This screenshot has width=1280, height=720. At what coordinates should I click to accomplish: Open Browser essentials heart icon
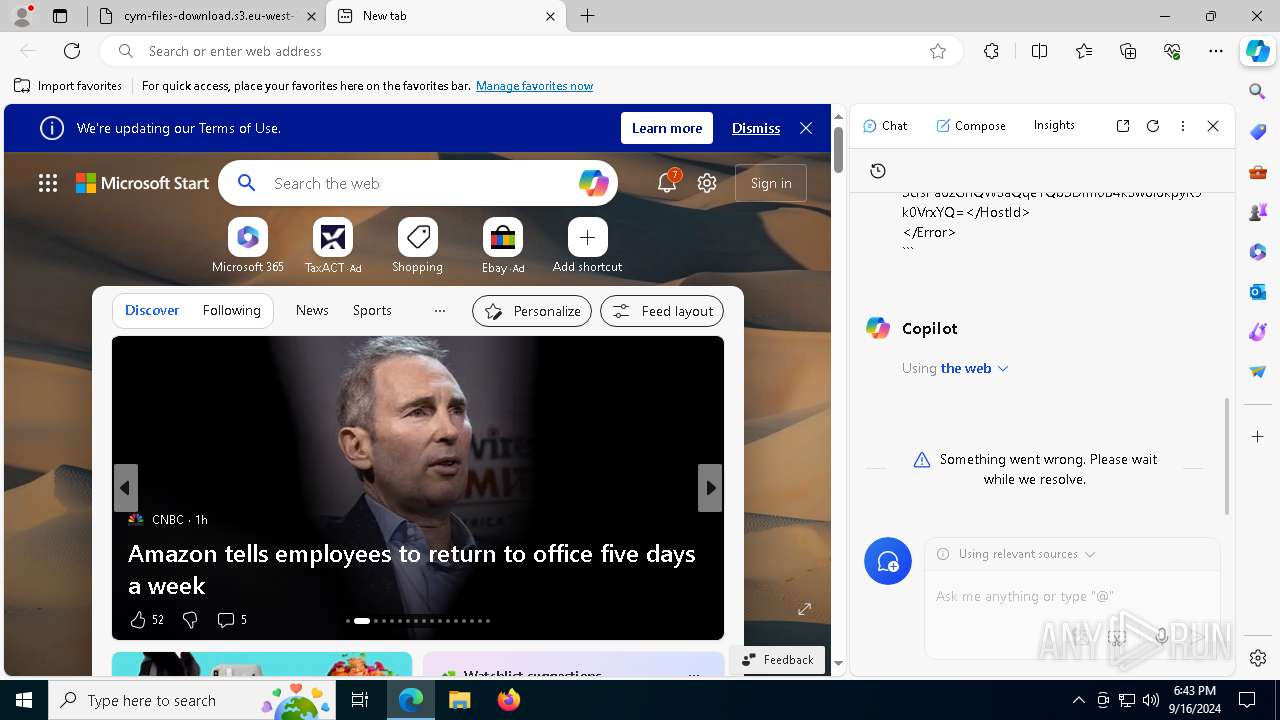coord(1172,51)
